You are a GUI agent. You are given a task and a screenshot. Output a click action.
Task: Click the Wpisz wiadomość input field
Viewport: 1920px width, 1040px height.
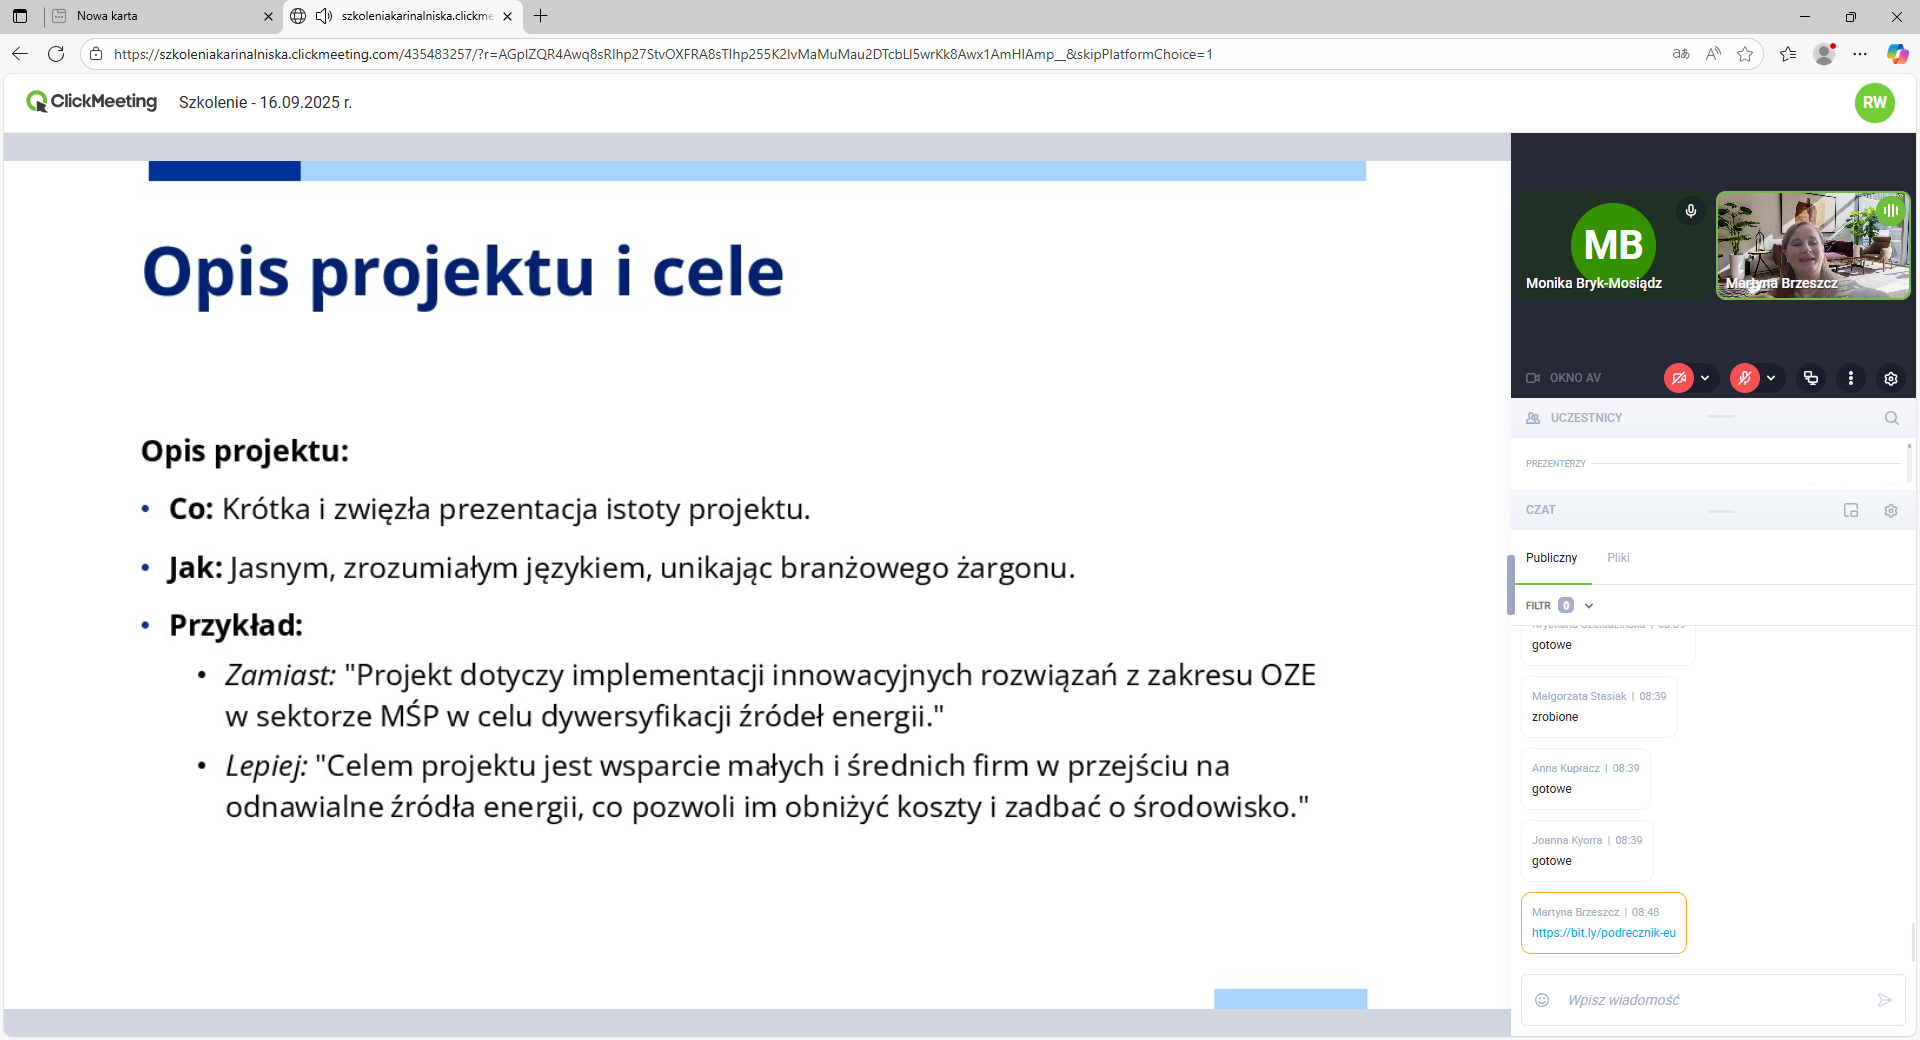tap(1715, 1000)
